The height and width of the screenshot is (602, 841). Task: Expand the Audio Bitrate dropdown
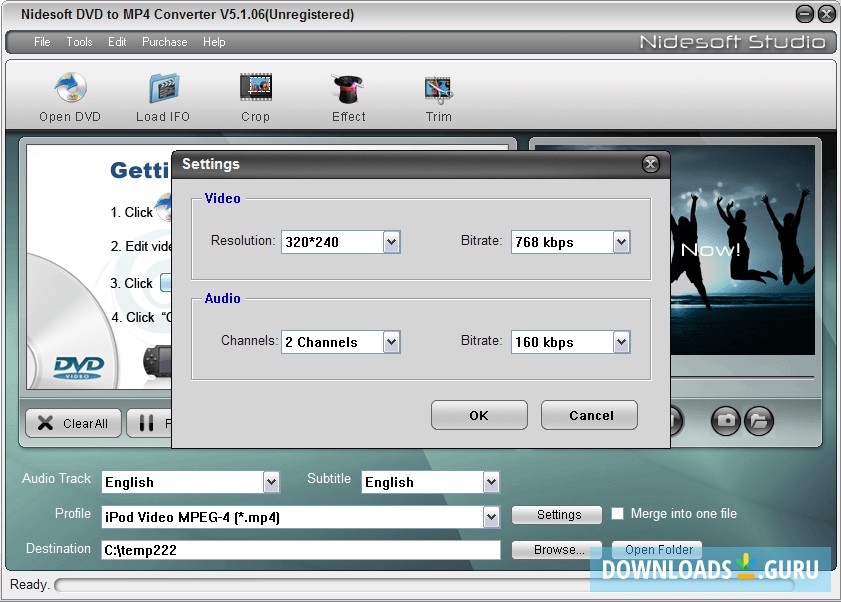pos(621,342)
